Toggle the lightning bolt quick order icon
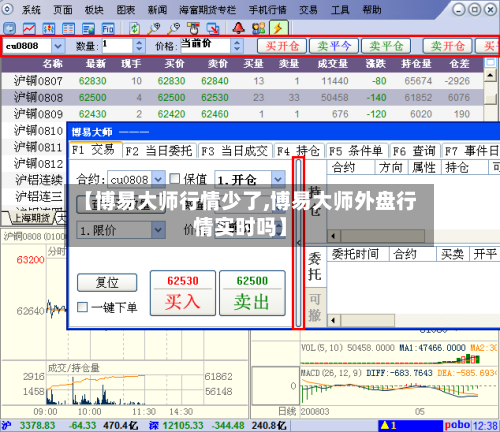 click(278, 28)
